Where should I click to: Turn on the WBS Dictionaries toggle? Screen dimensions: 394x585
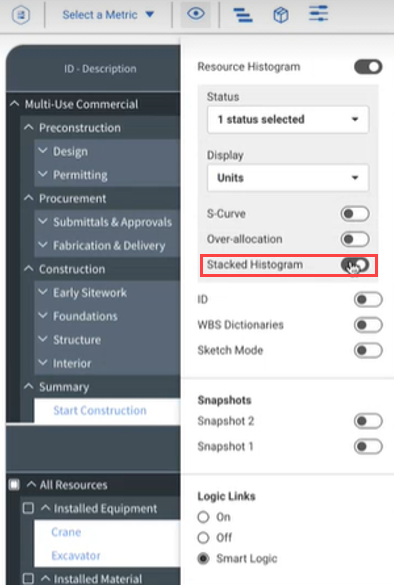click(368, 325)
